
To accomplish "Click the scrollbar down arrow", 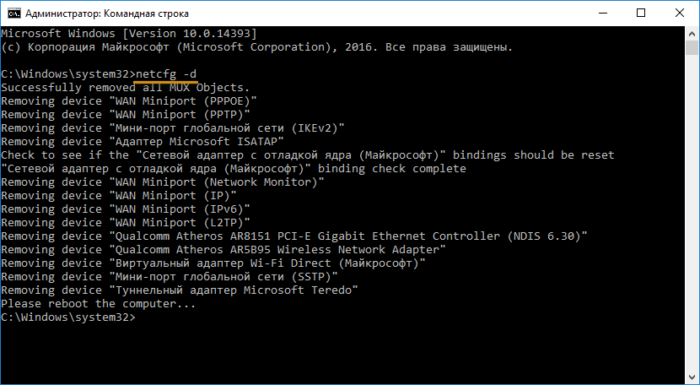I will tap(692, 377).
